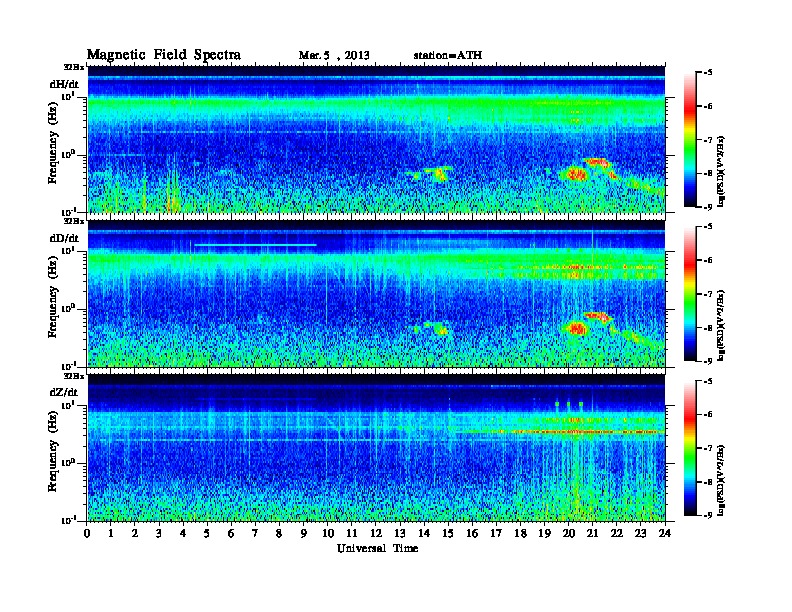Click the "-9" tick of the dH/dt color bar
The width and height of the screenshot is (792, 612).
tap(708, 207)
